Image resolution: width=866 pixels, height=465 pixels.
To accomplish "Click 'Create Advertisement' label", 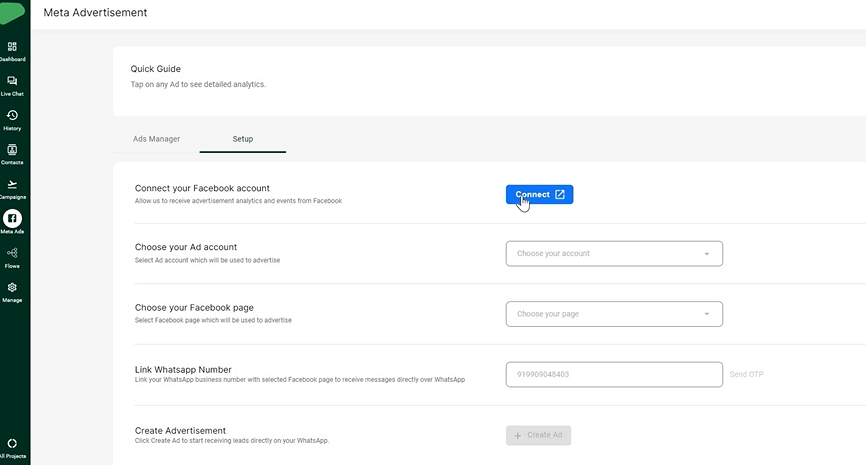I will pyautogui.click(x=181, y=430).
